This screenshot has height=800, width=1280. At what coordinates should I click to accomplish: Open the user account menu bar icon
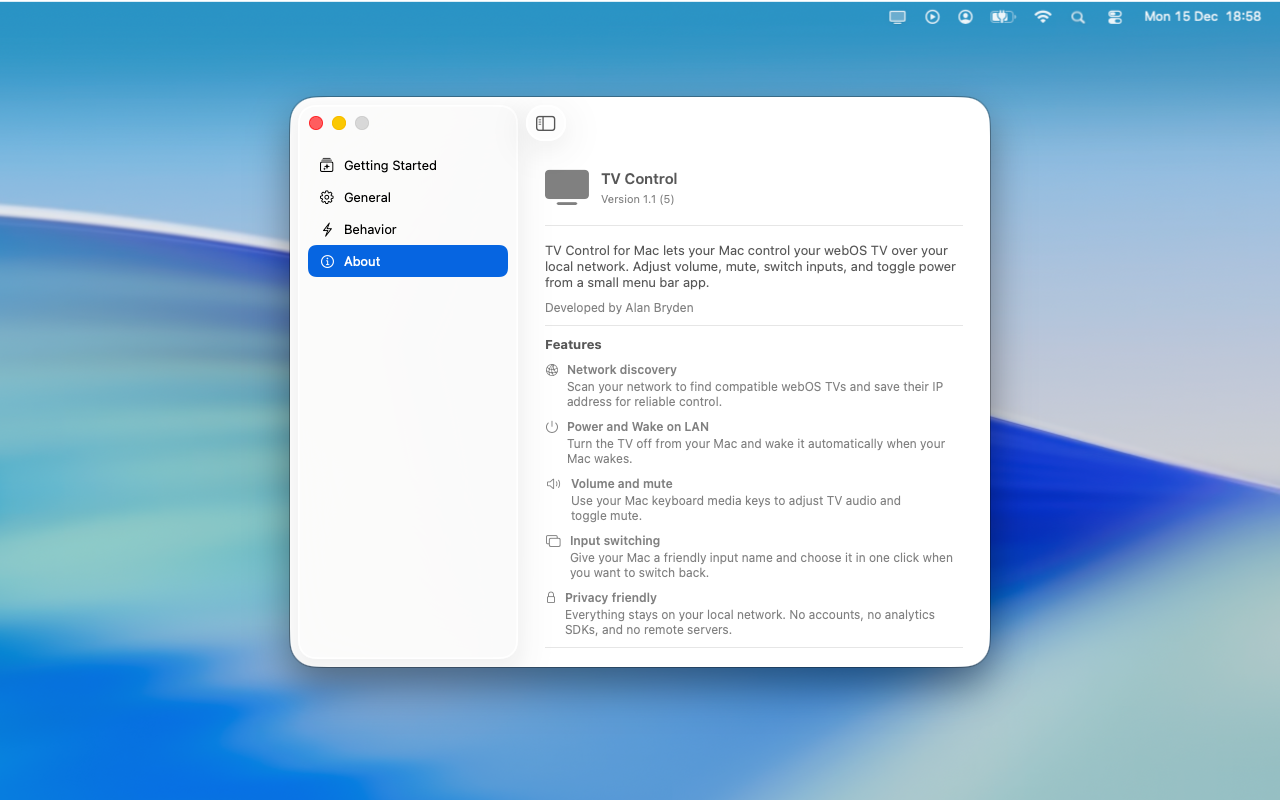point(965,17)
